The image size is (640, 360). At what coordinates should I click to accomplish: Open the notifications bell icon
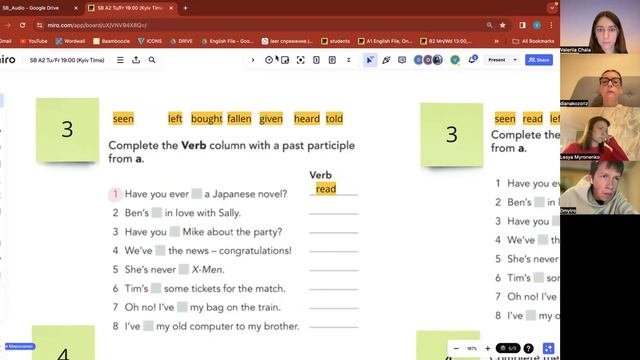pyautogui.click(x=472, y=60)
